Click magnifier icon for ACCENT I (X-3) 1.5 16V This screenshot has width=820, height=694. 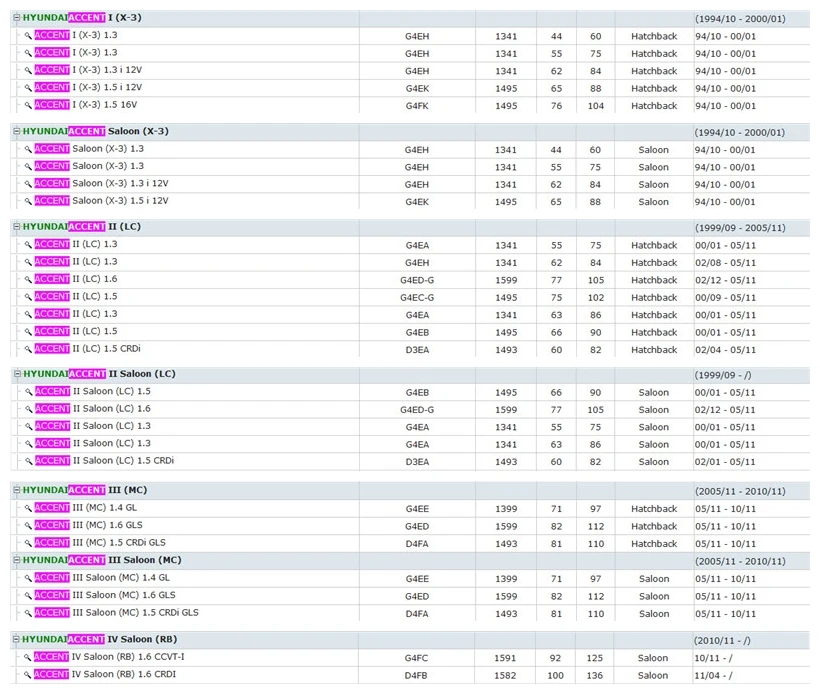click(28, 106)
